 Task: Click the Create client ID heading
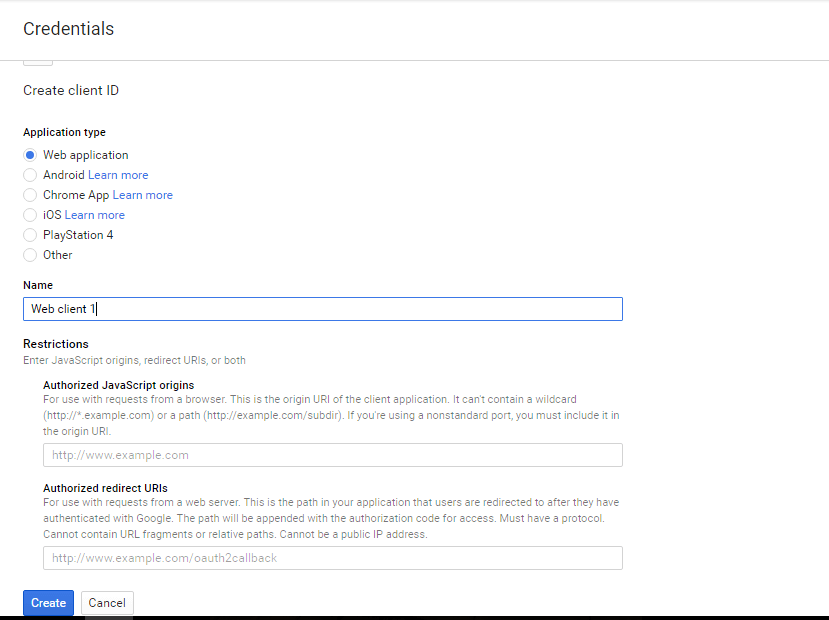click(71, 90)
